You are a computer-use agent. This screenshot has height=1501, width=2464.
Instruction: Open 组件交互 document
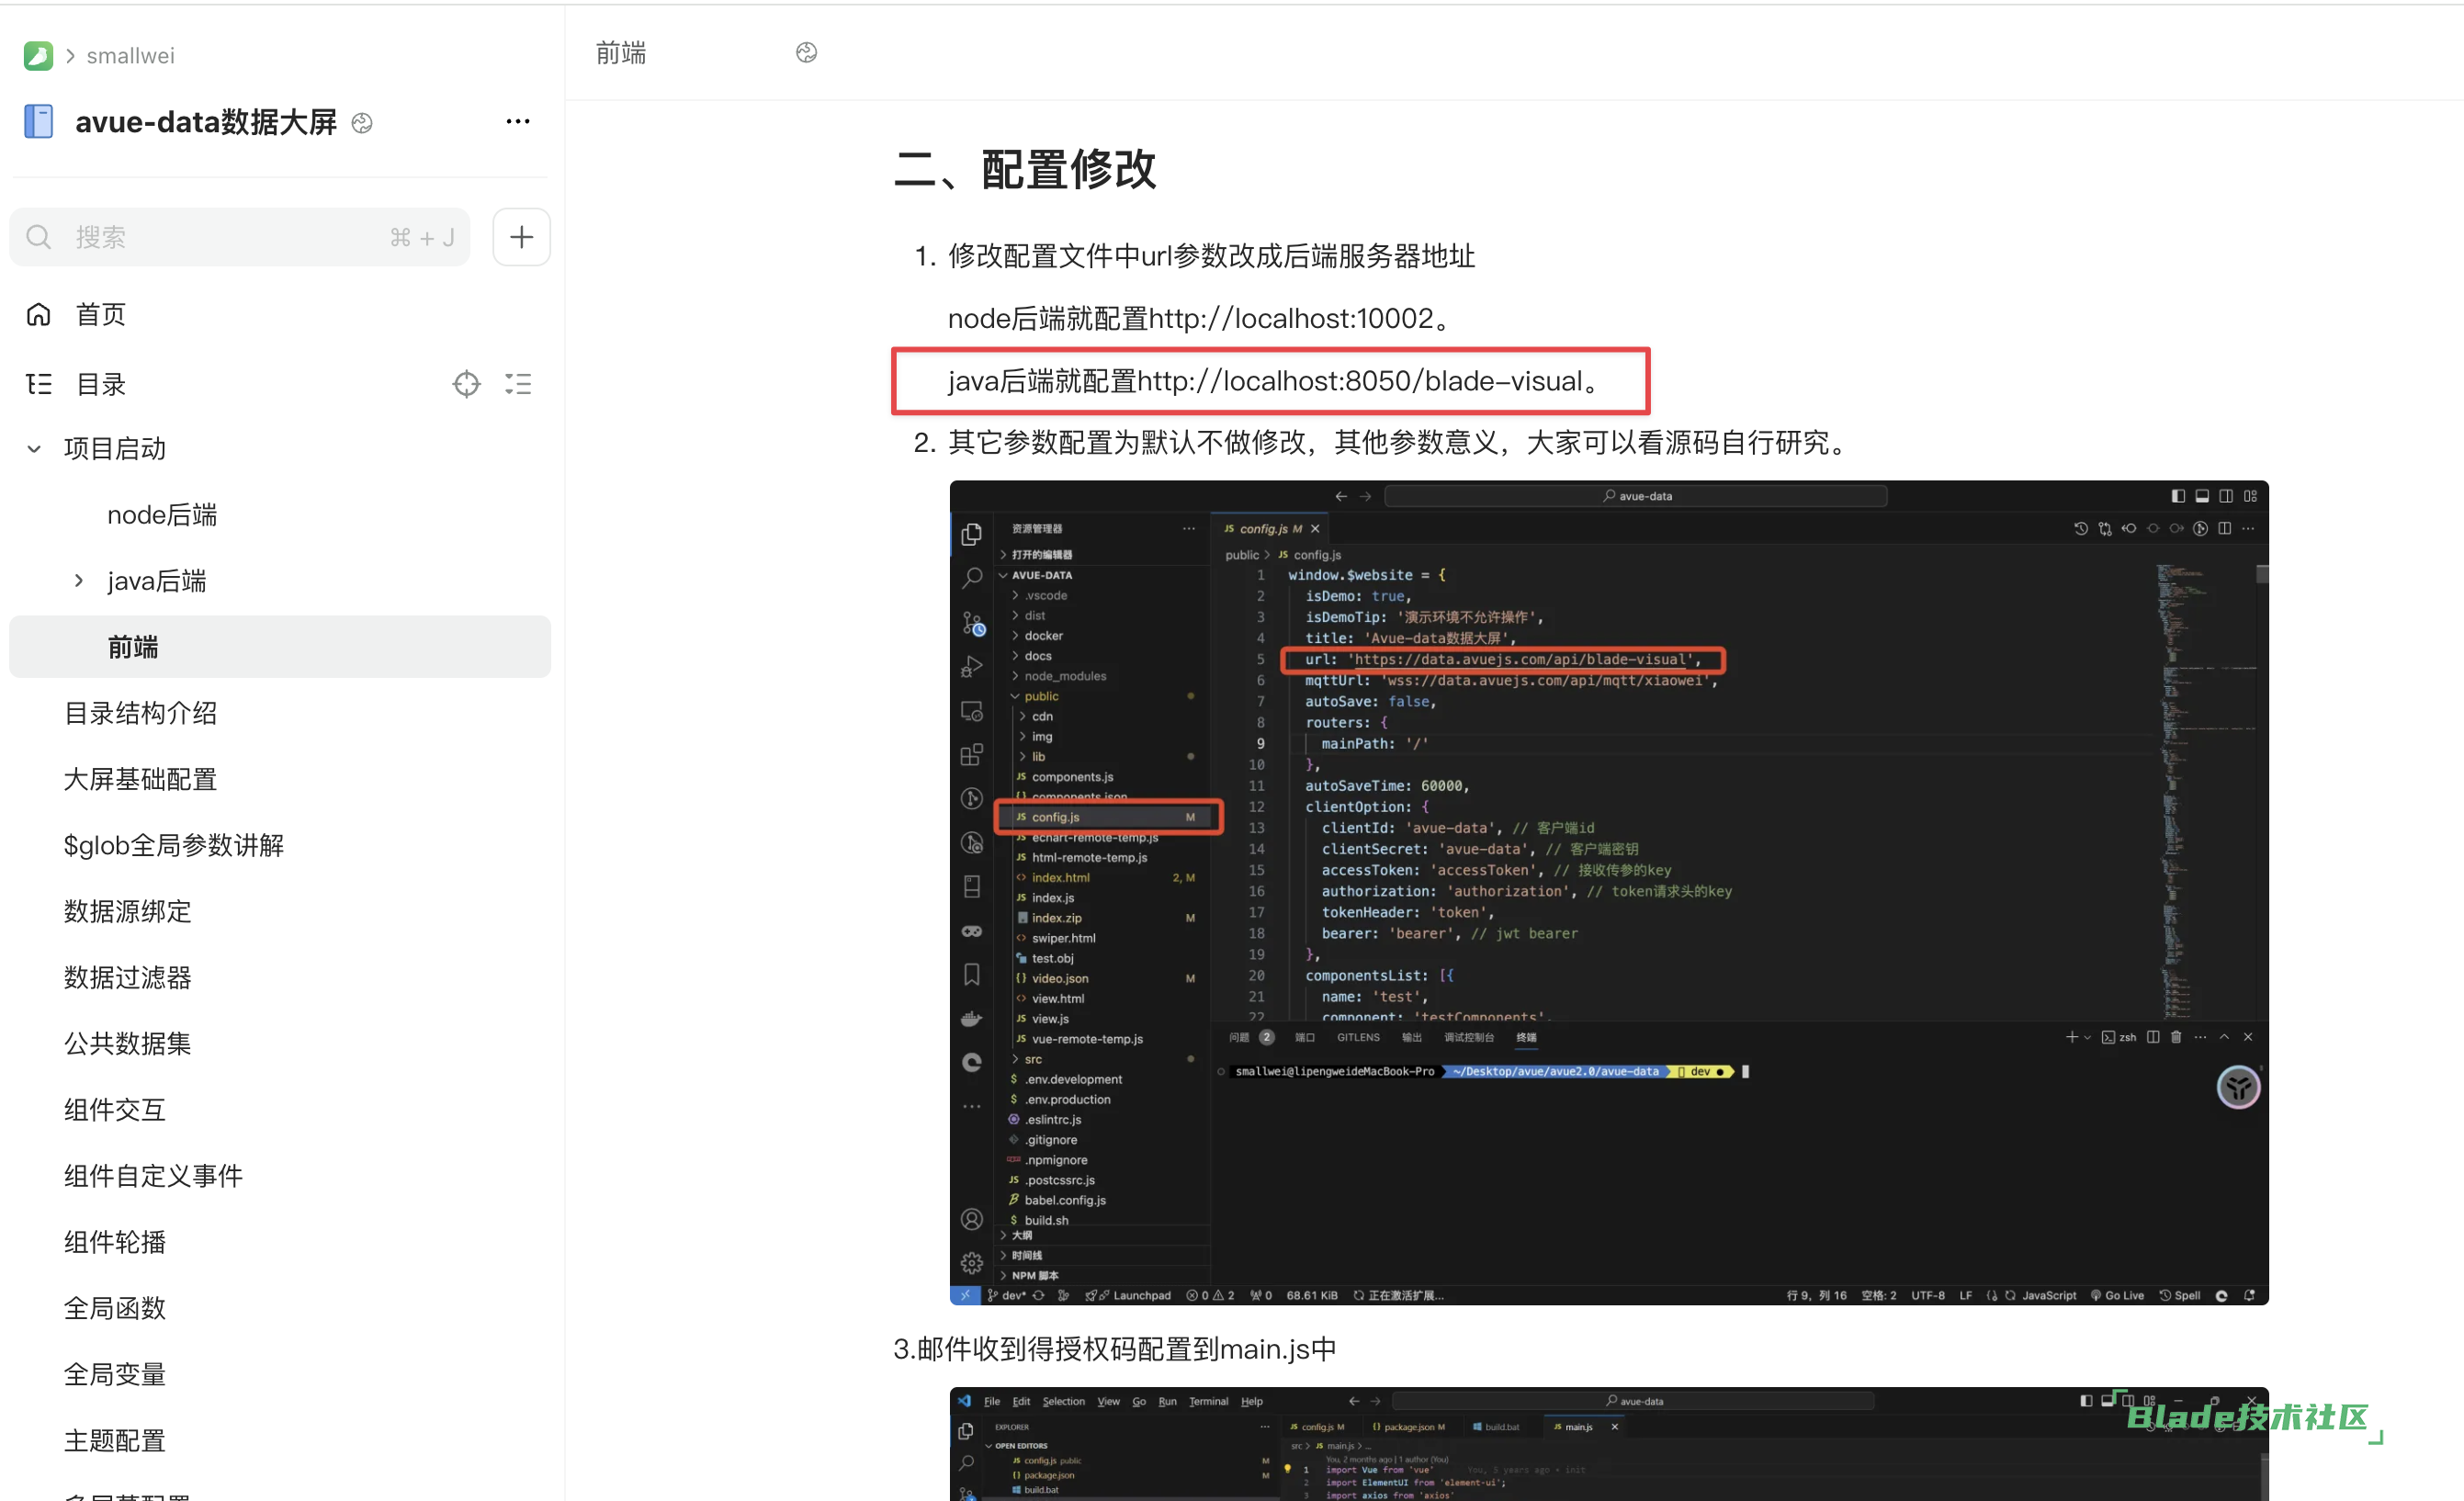point(114,1109)
